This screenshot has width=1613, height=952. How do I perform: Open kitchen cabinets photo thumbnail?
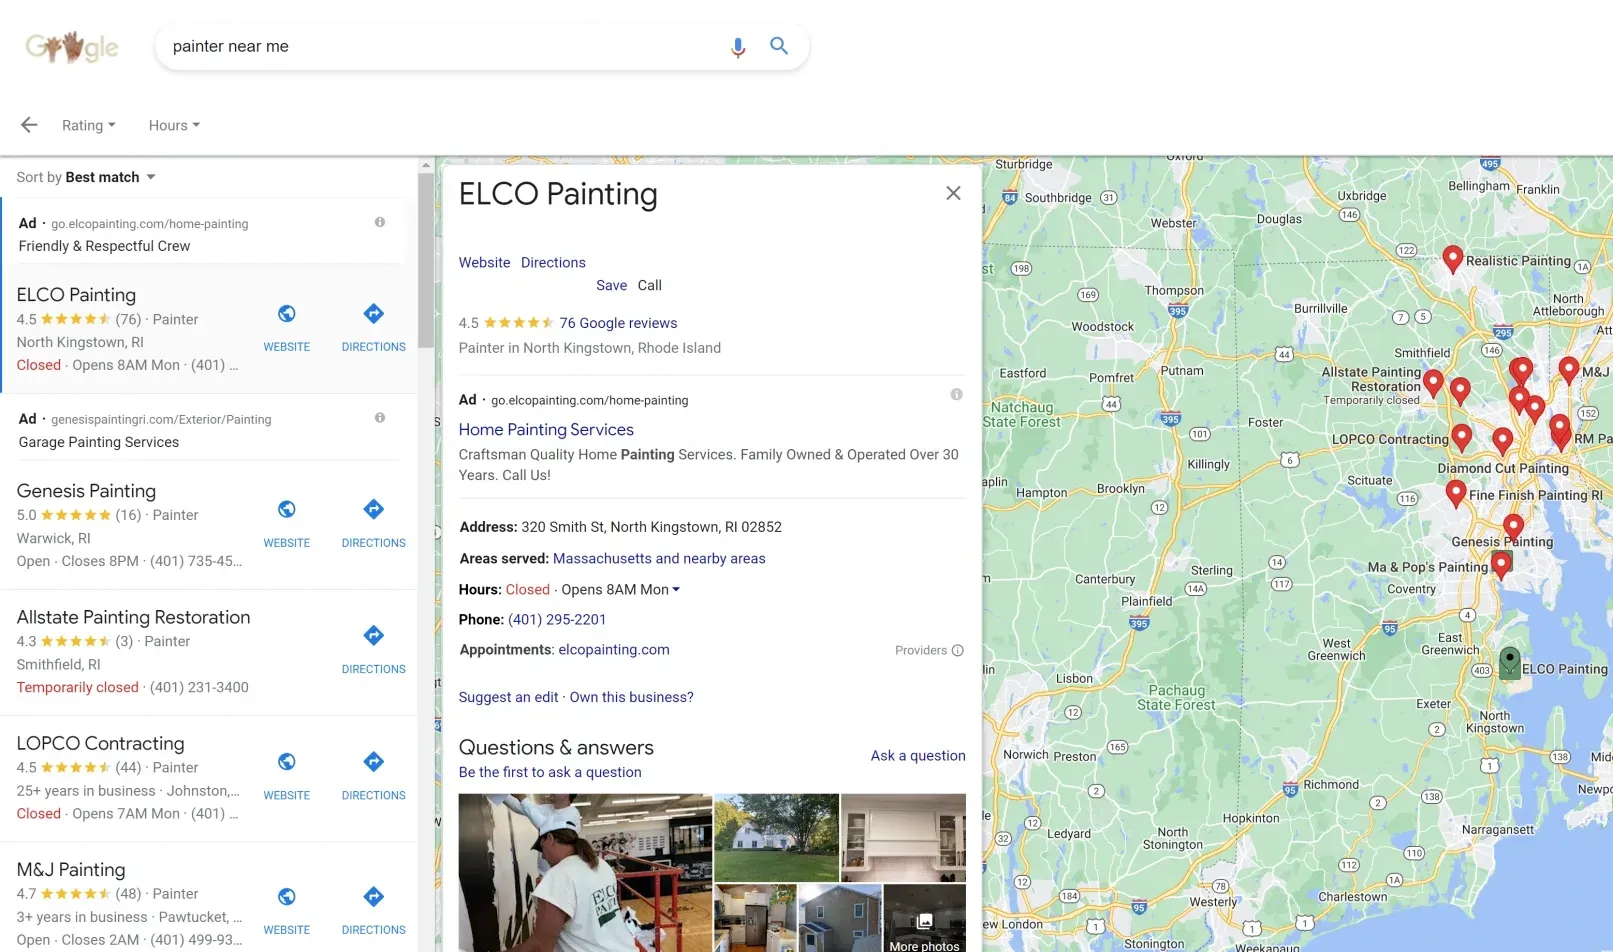tap(904, 837)
